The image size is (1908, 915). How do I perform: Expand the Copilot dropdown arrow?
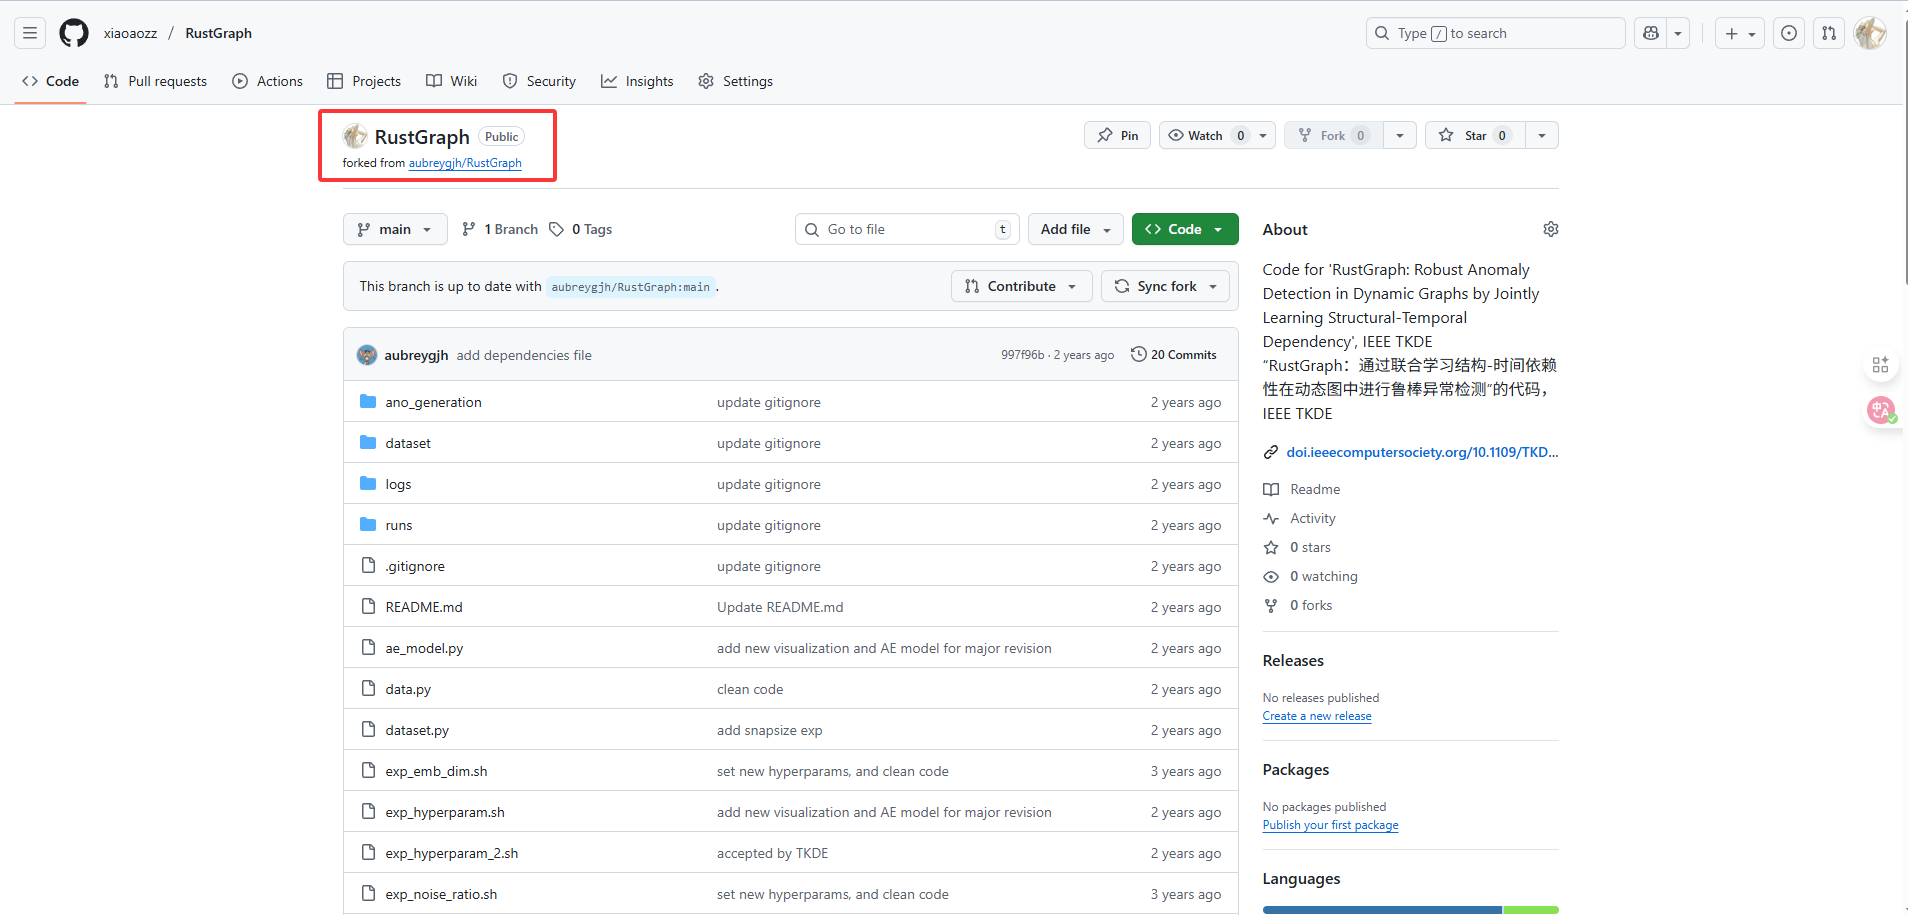[x=1678, y=33]
